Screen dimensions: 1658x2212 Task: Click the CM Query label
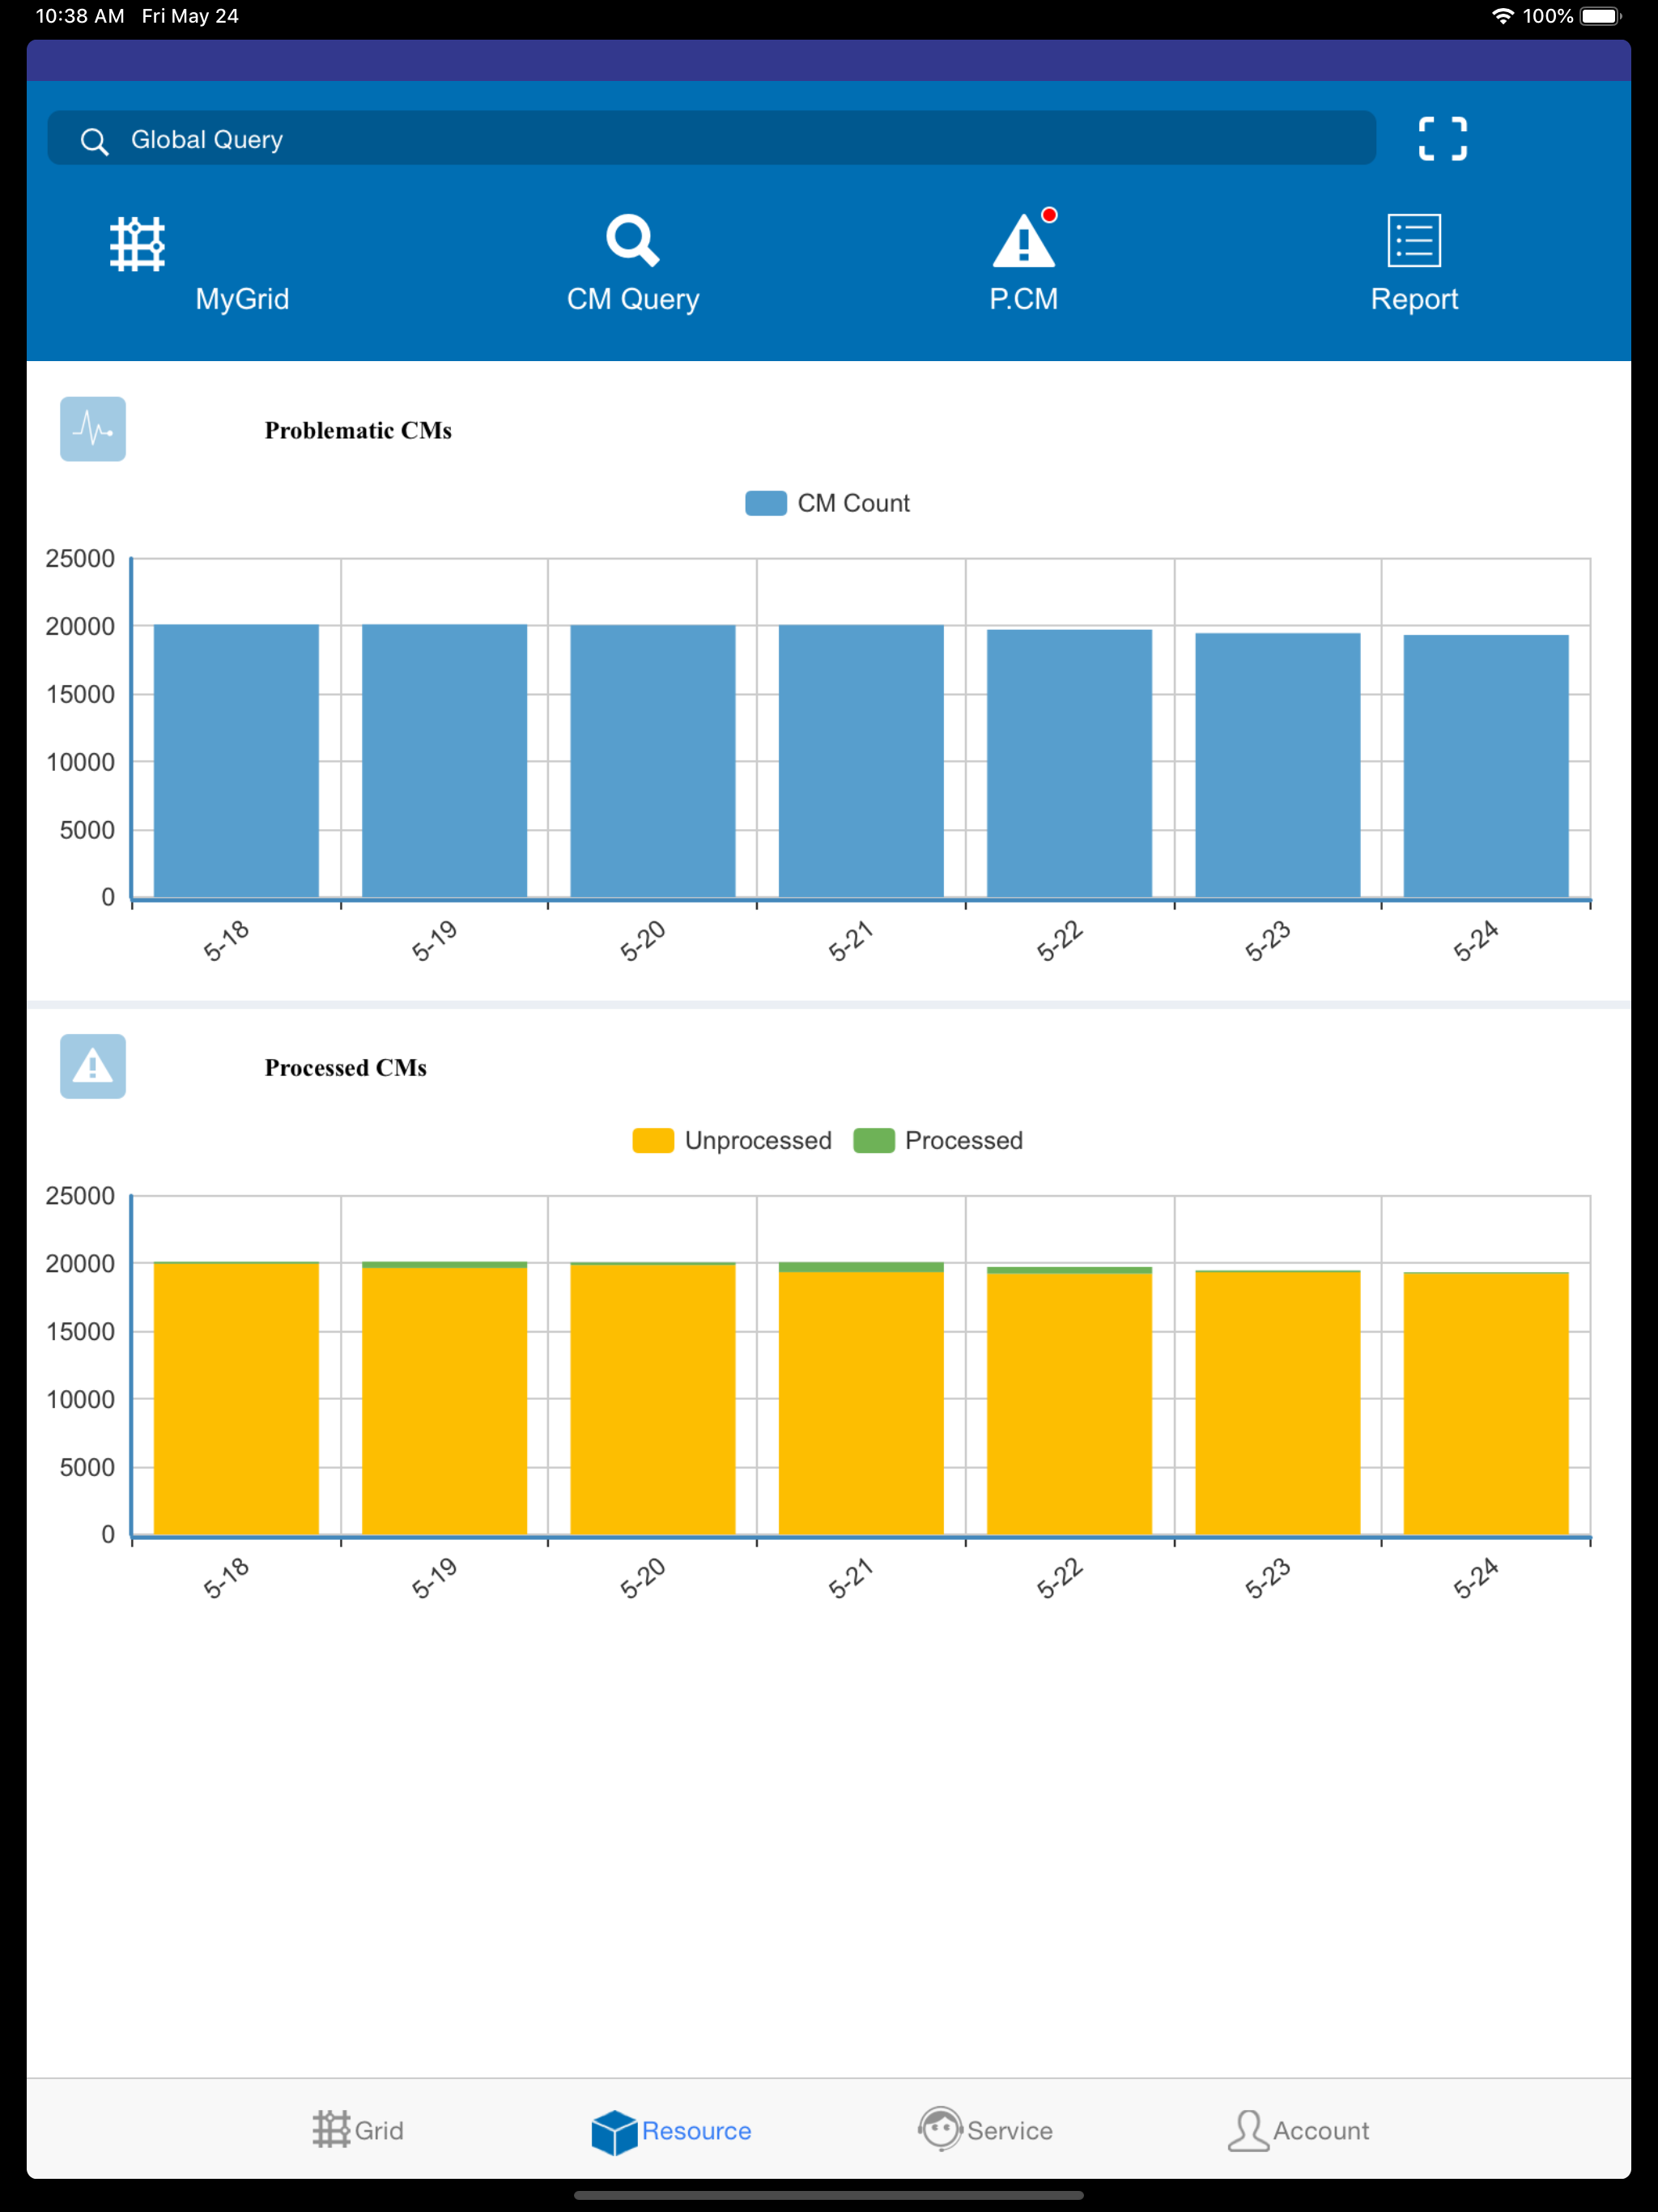pyautogui.click(x=633, y=299)
